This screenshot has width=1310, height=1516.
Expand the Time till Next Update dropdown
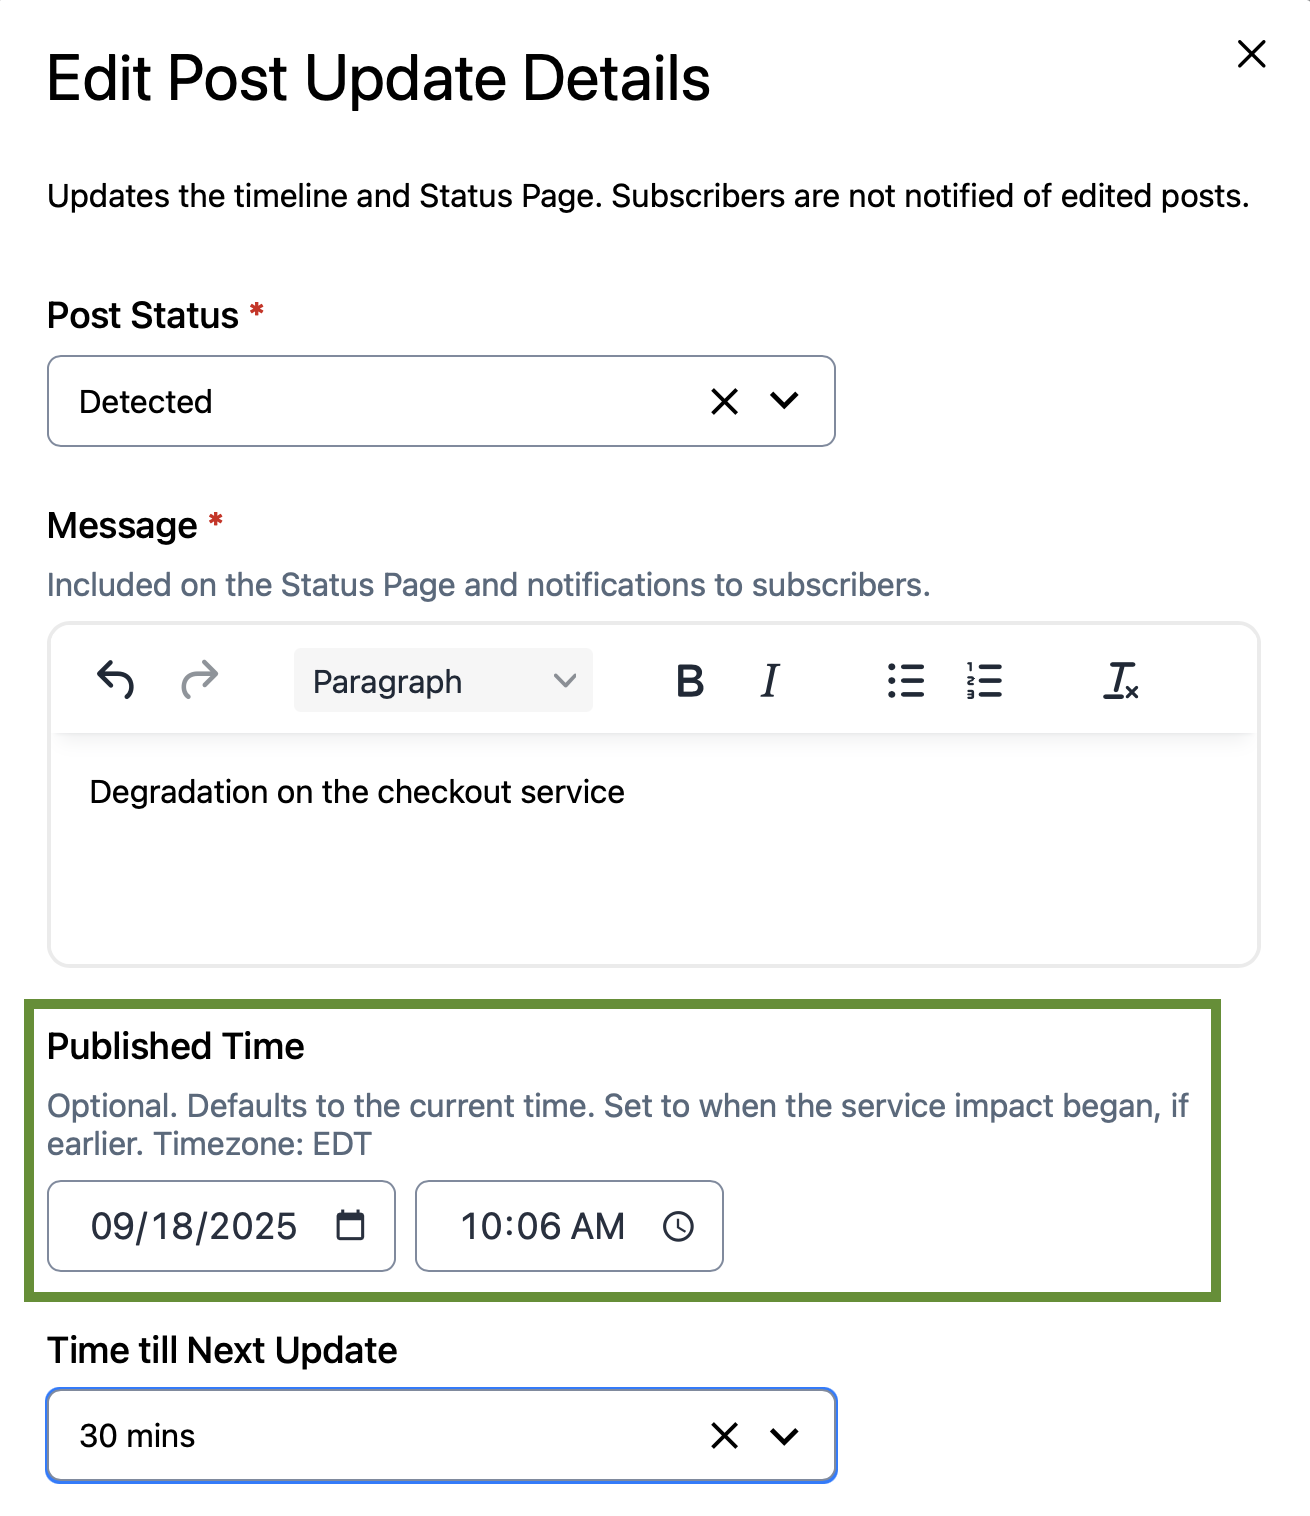tap(785, 1436)
